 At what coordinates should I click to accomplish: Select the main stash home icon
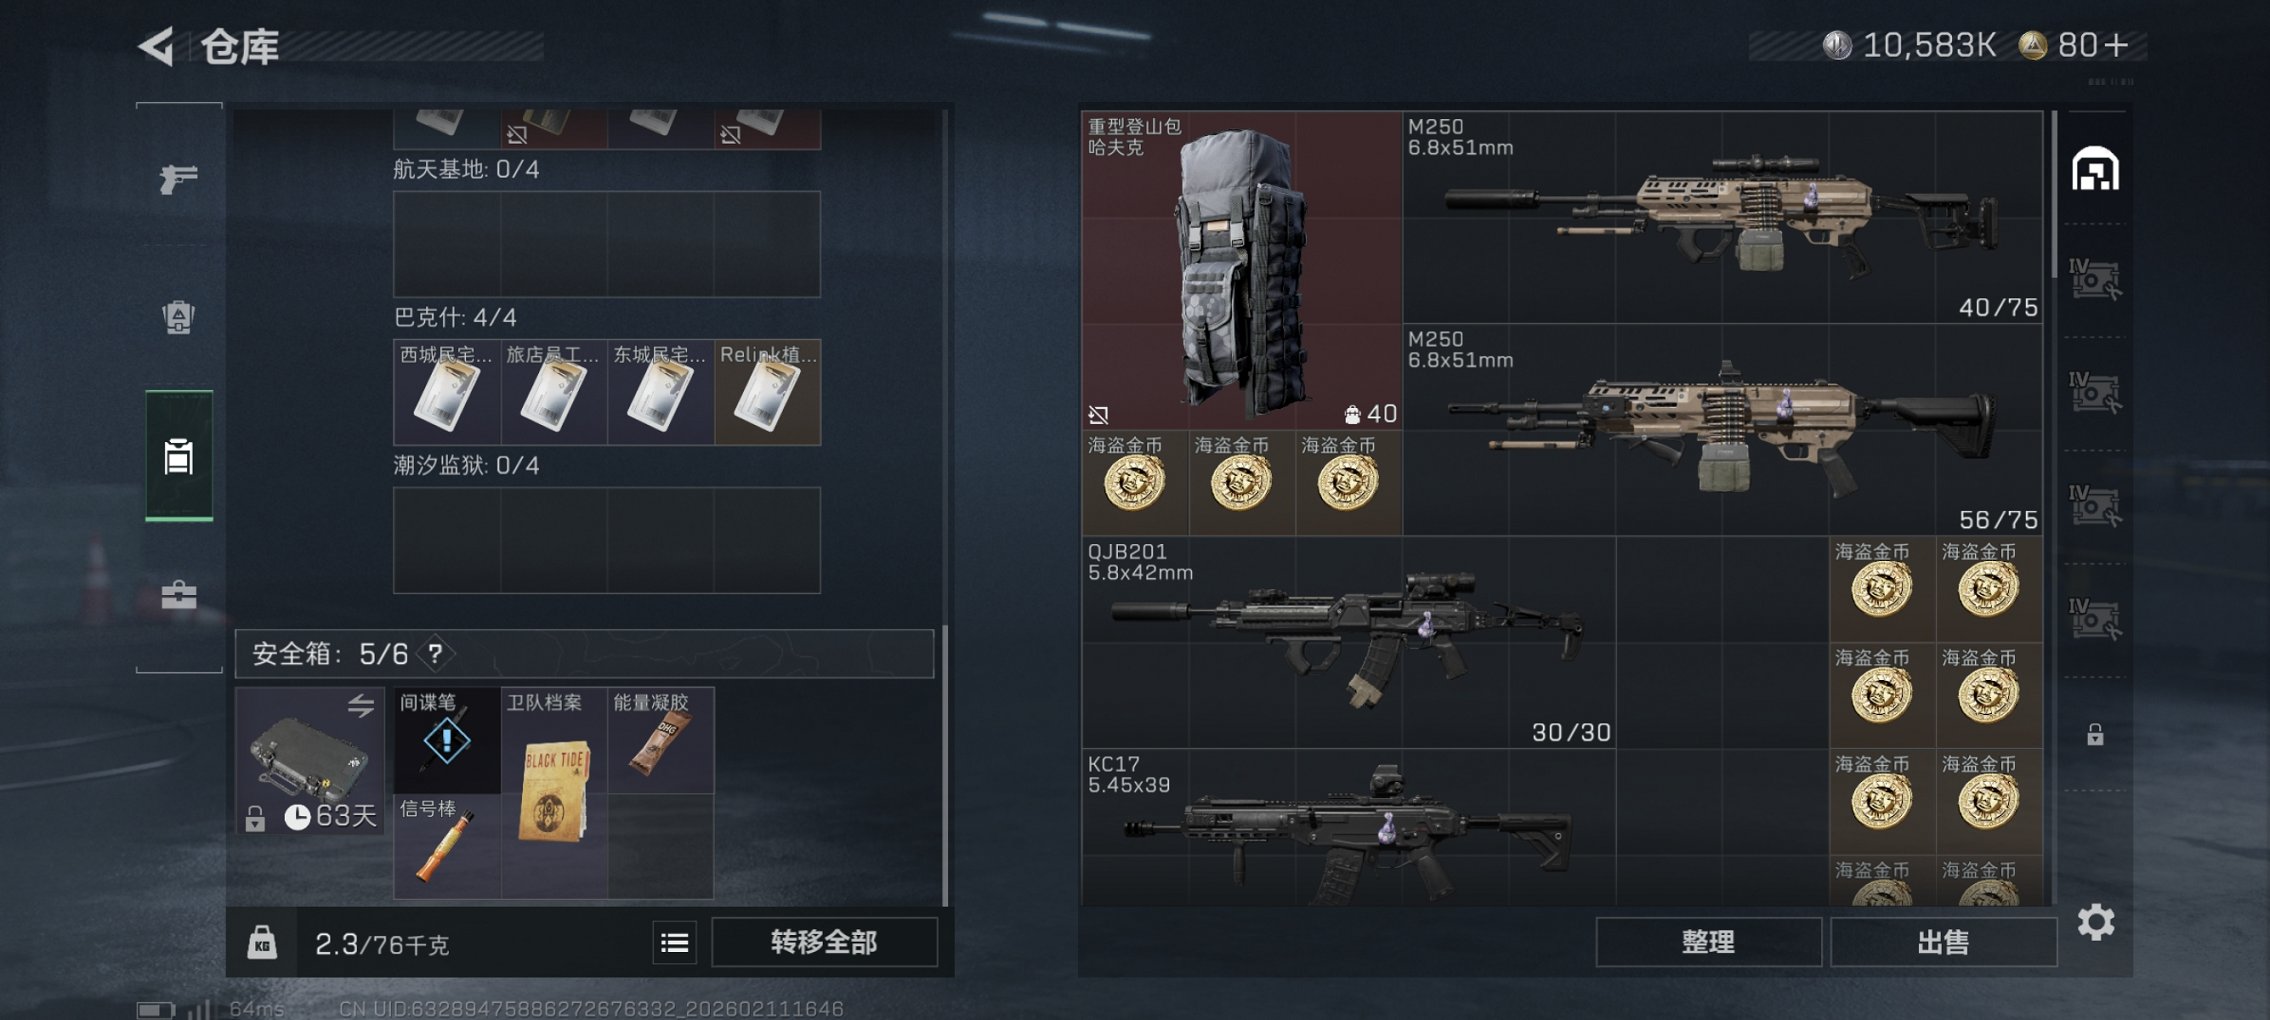(2095, 169)
